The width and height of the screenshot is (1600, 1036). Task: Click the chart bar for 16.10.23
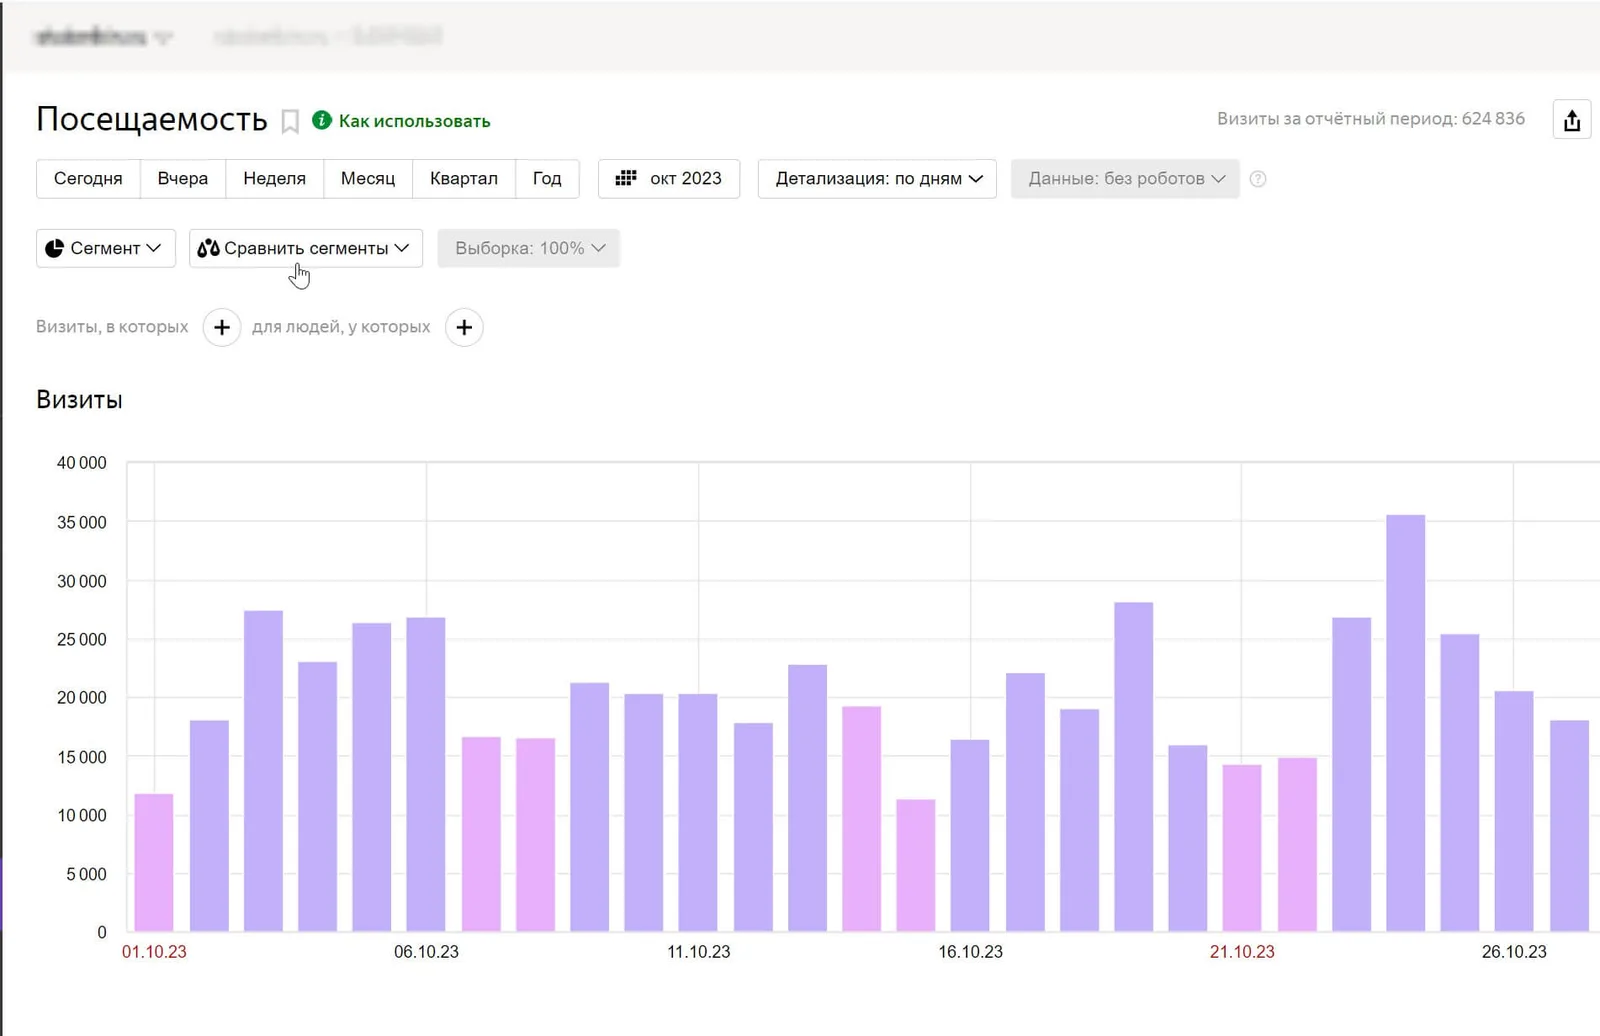(970, 835)
